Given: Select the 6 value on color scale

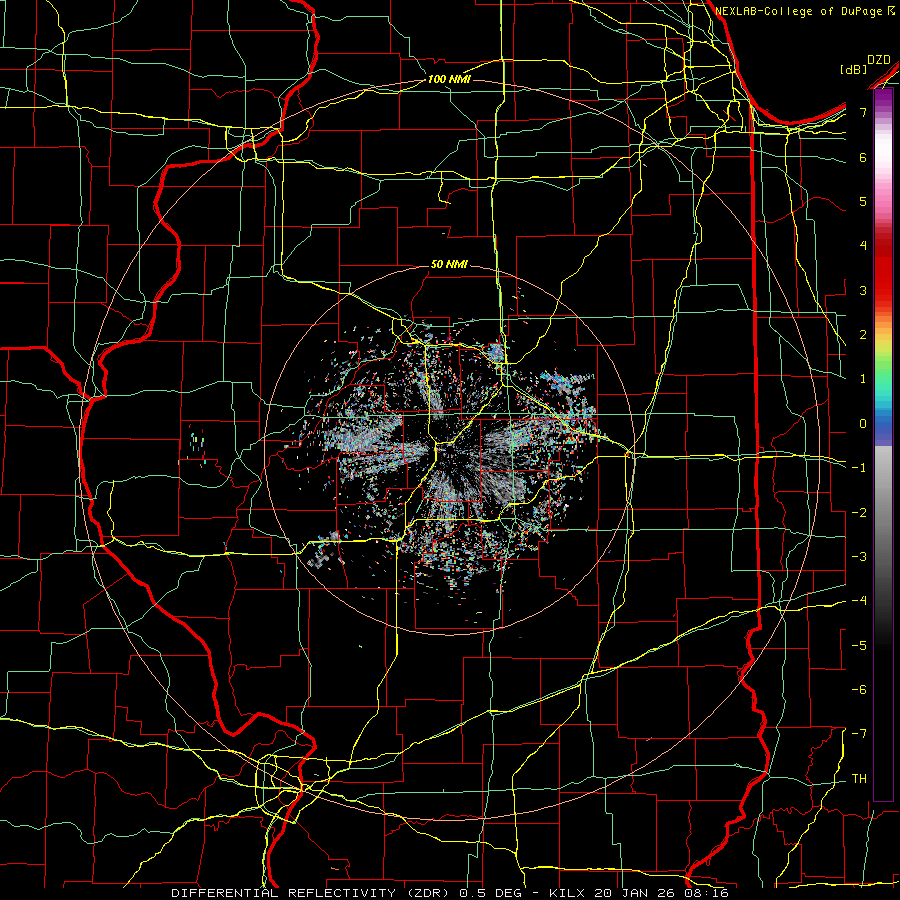Looking at the screenshot, I should pos(863,157).
